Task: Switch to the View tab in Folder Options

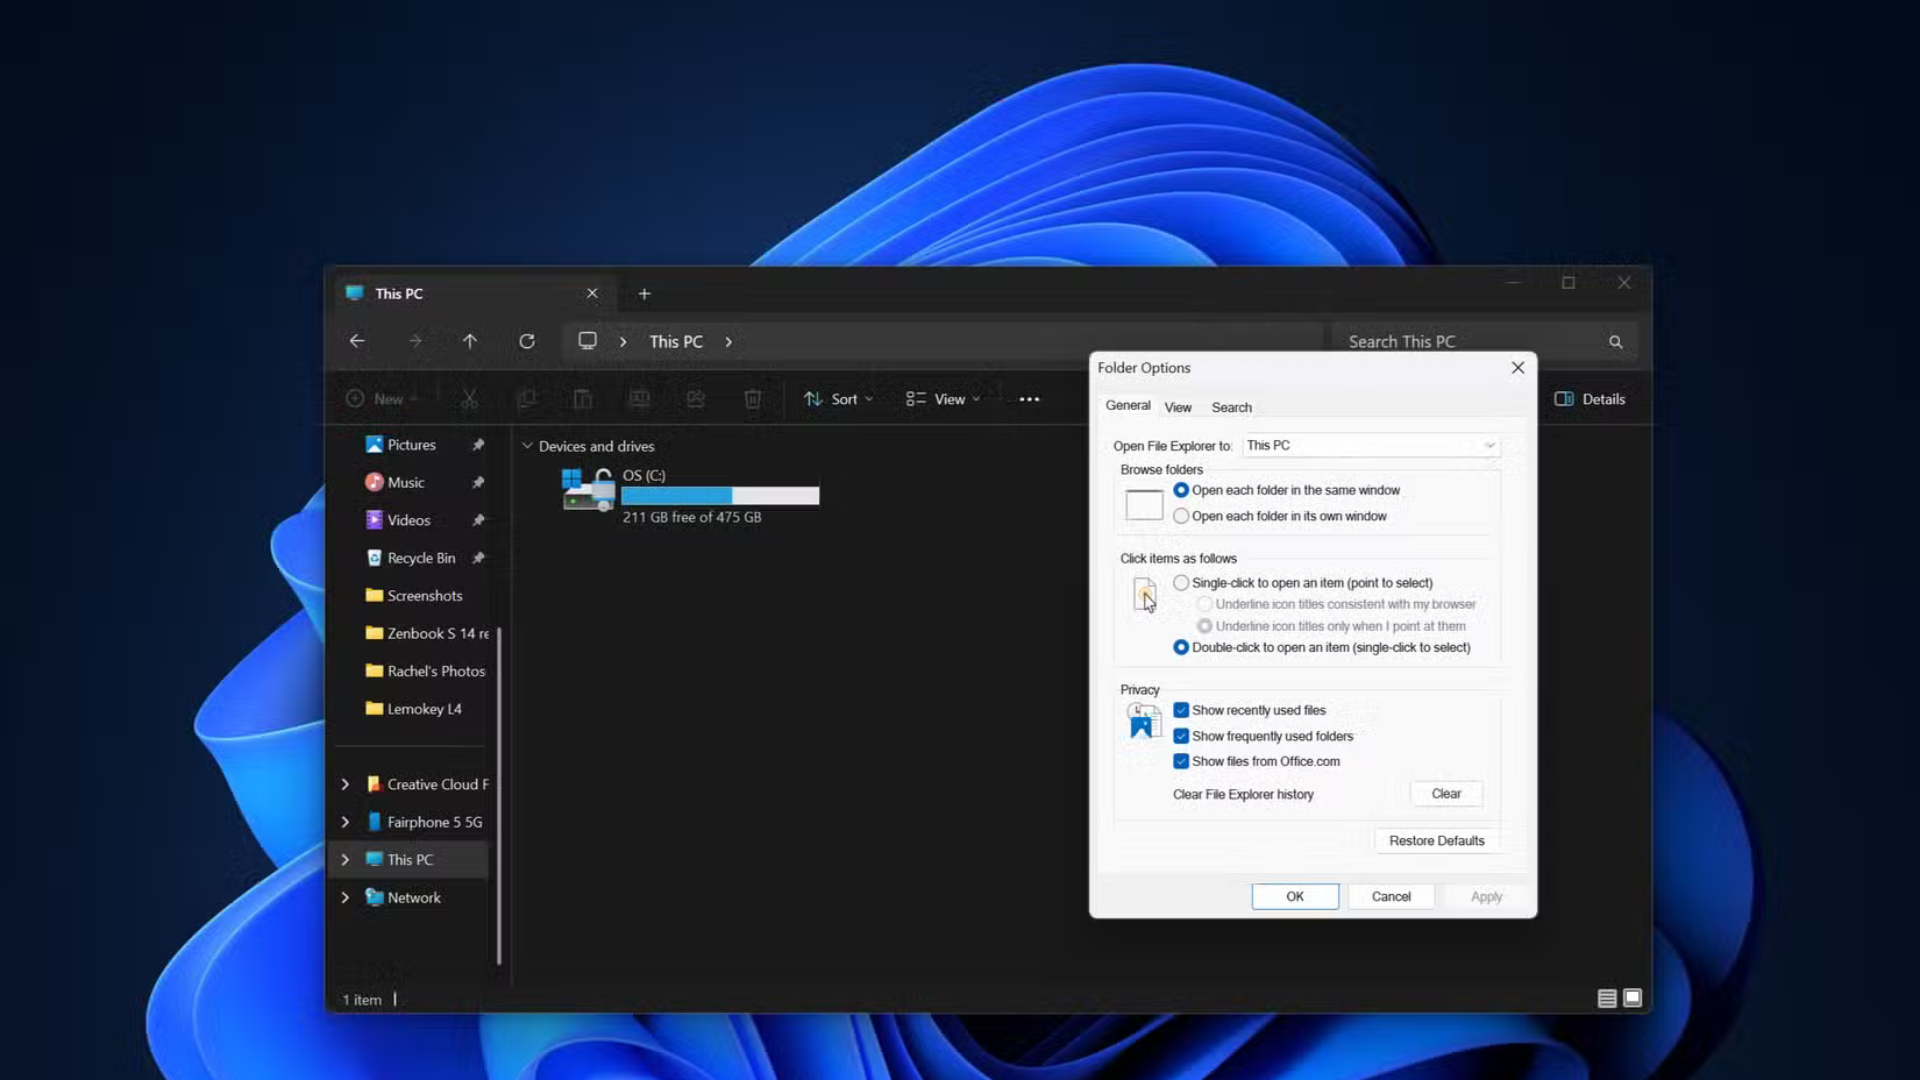Action: pos(1177,407)
